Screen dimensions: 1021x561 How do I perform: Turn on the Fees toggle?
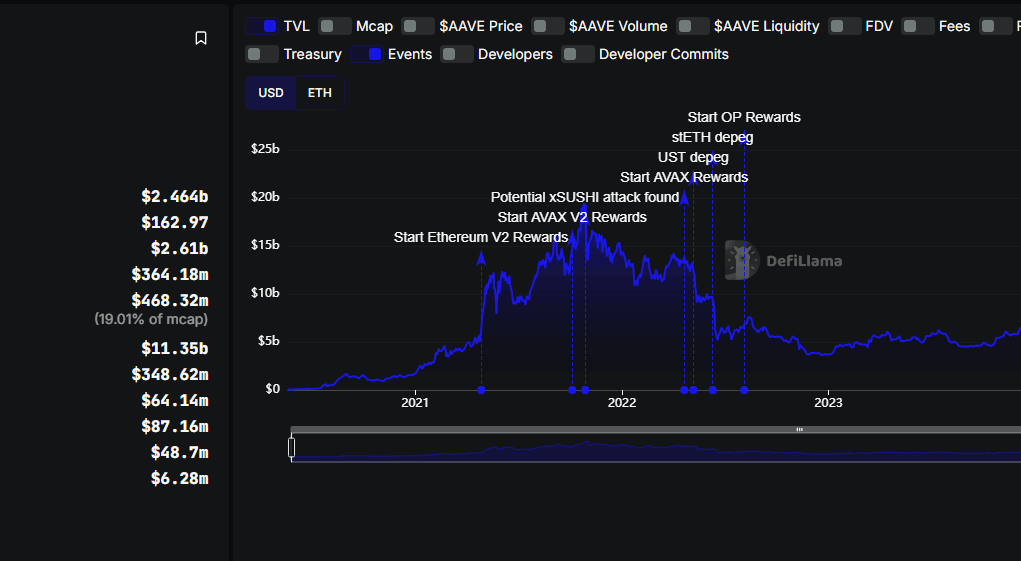pos(918,26)
